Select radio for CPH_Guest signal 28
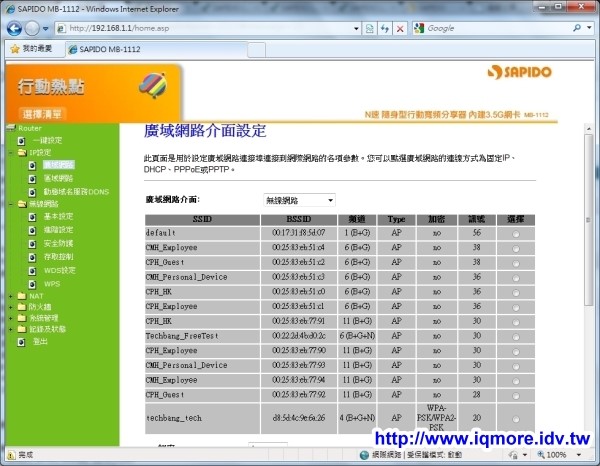This screenshot has width=600, height=466. tap(516, 396)
